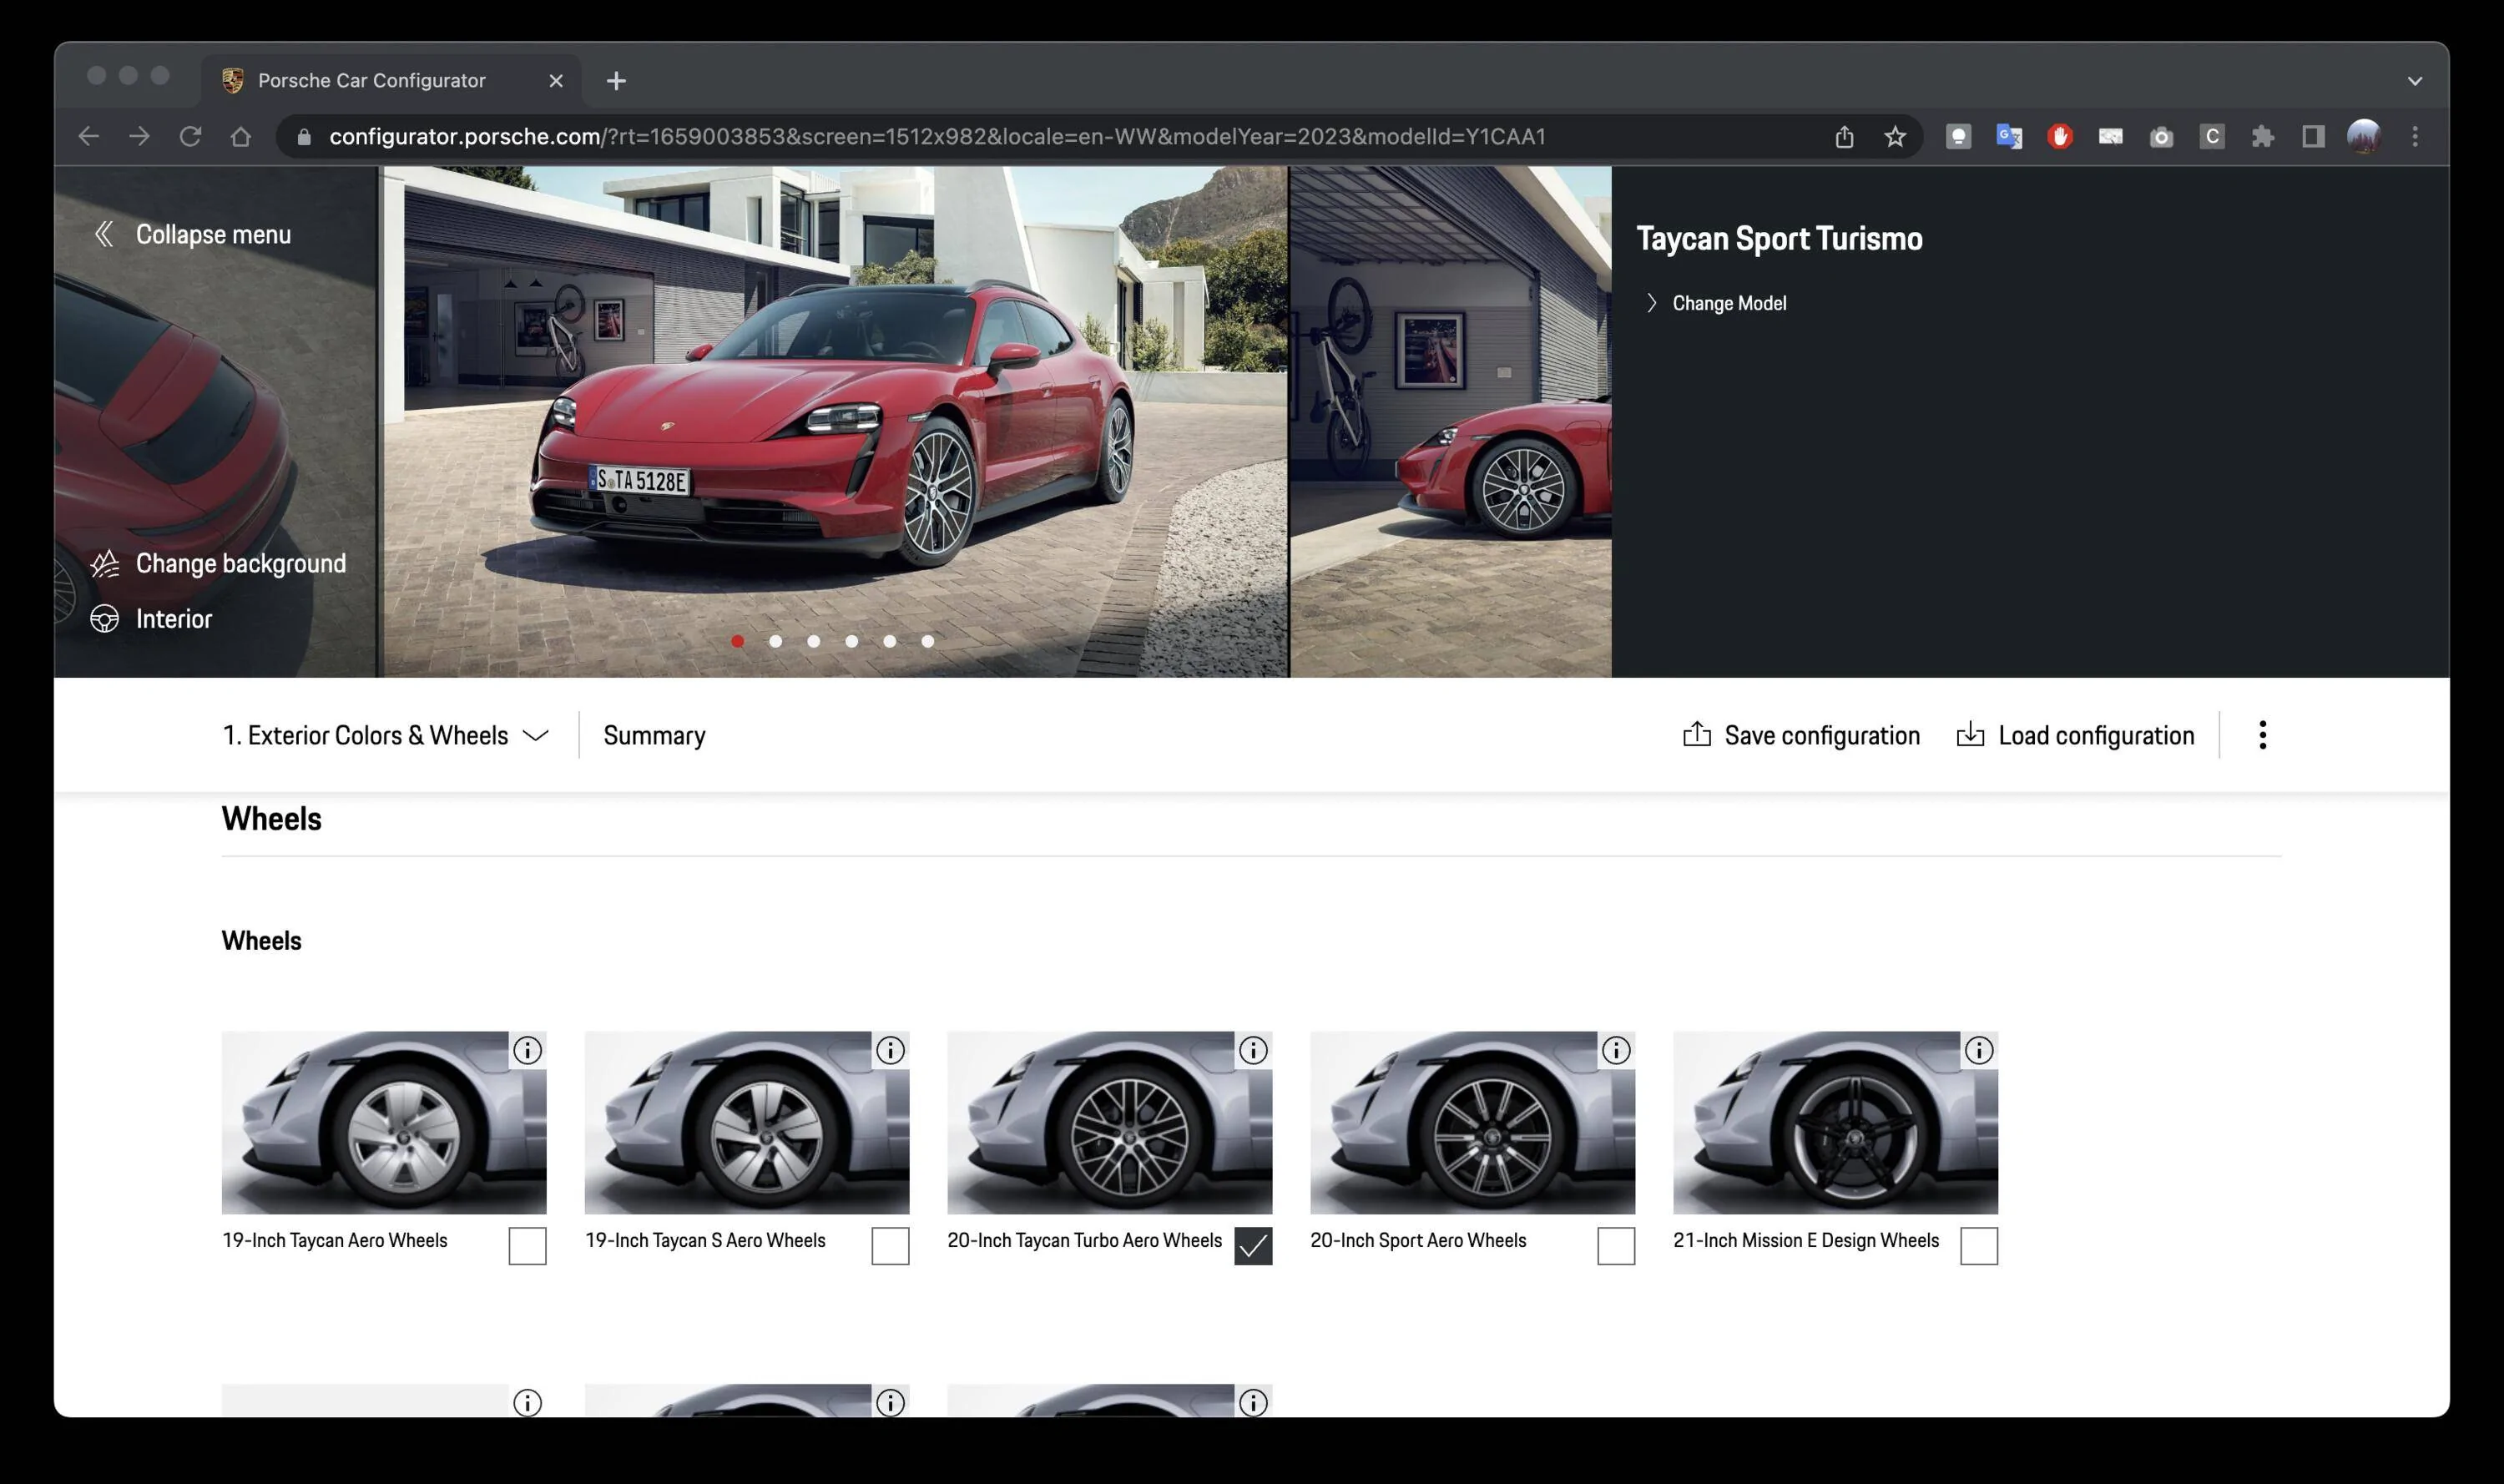
Task: Click the Collapse menu double-chevron icon
Action: click(x=104, y=234)
